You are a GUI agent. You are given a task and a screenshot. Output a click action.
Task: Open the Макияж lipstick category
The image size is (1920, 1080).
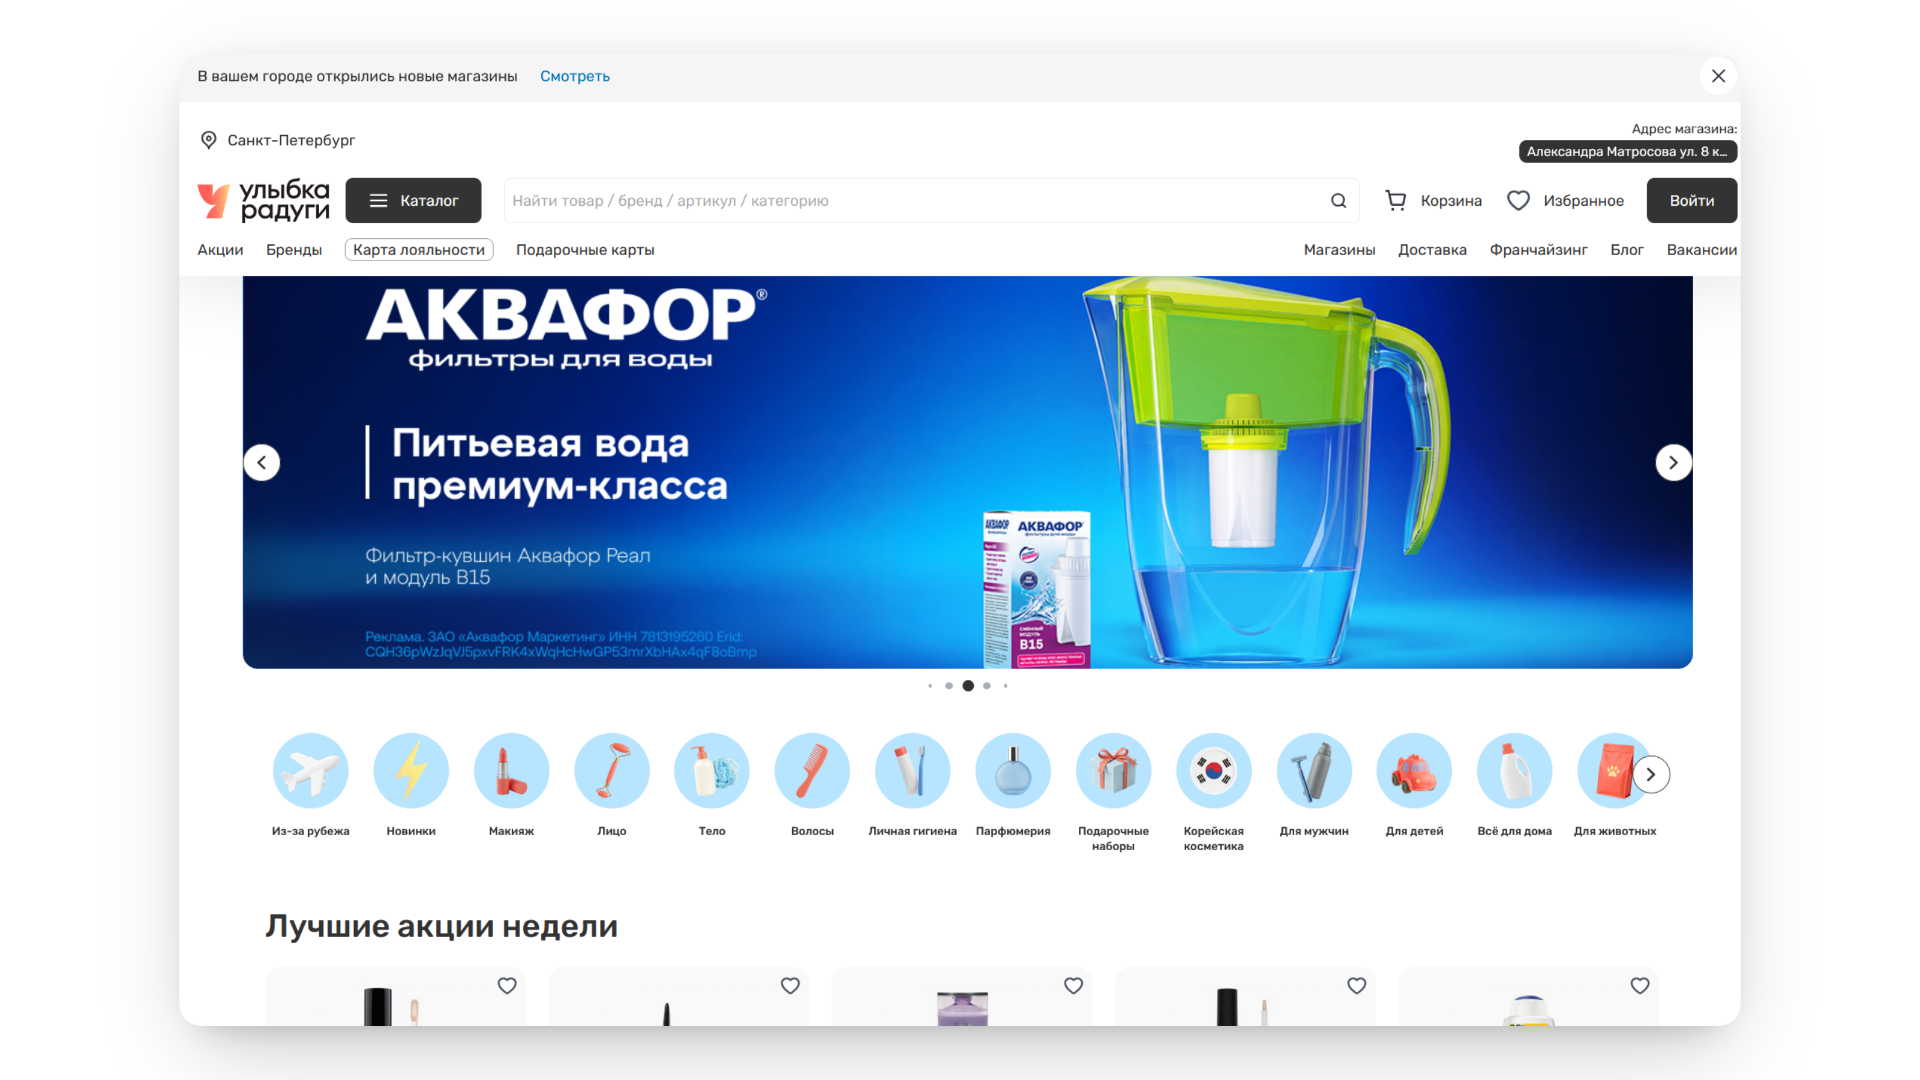coord(511,771)
